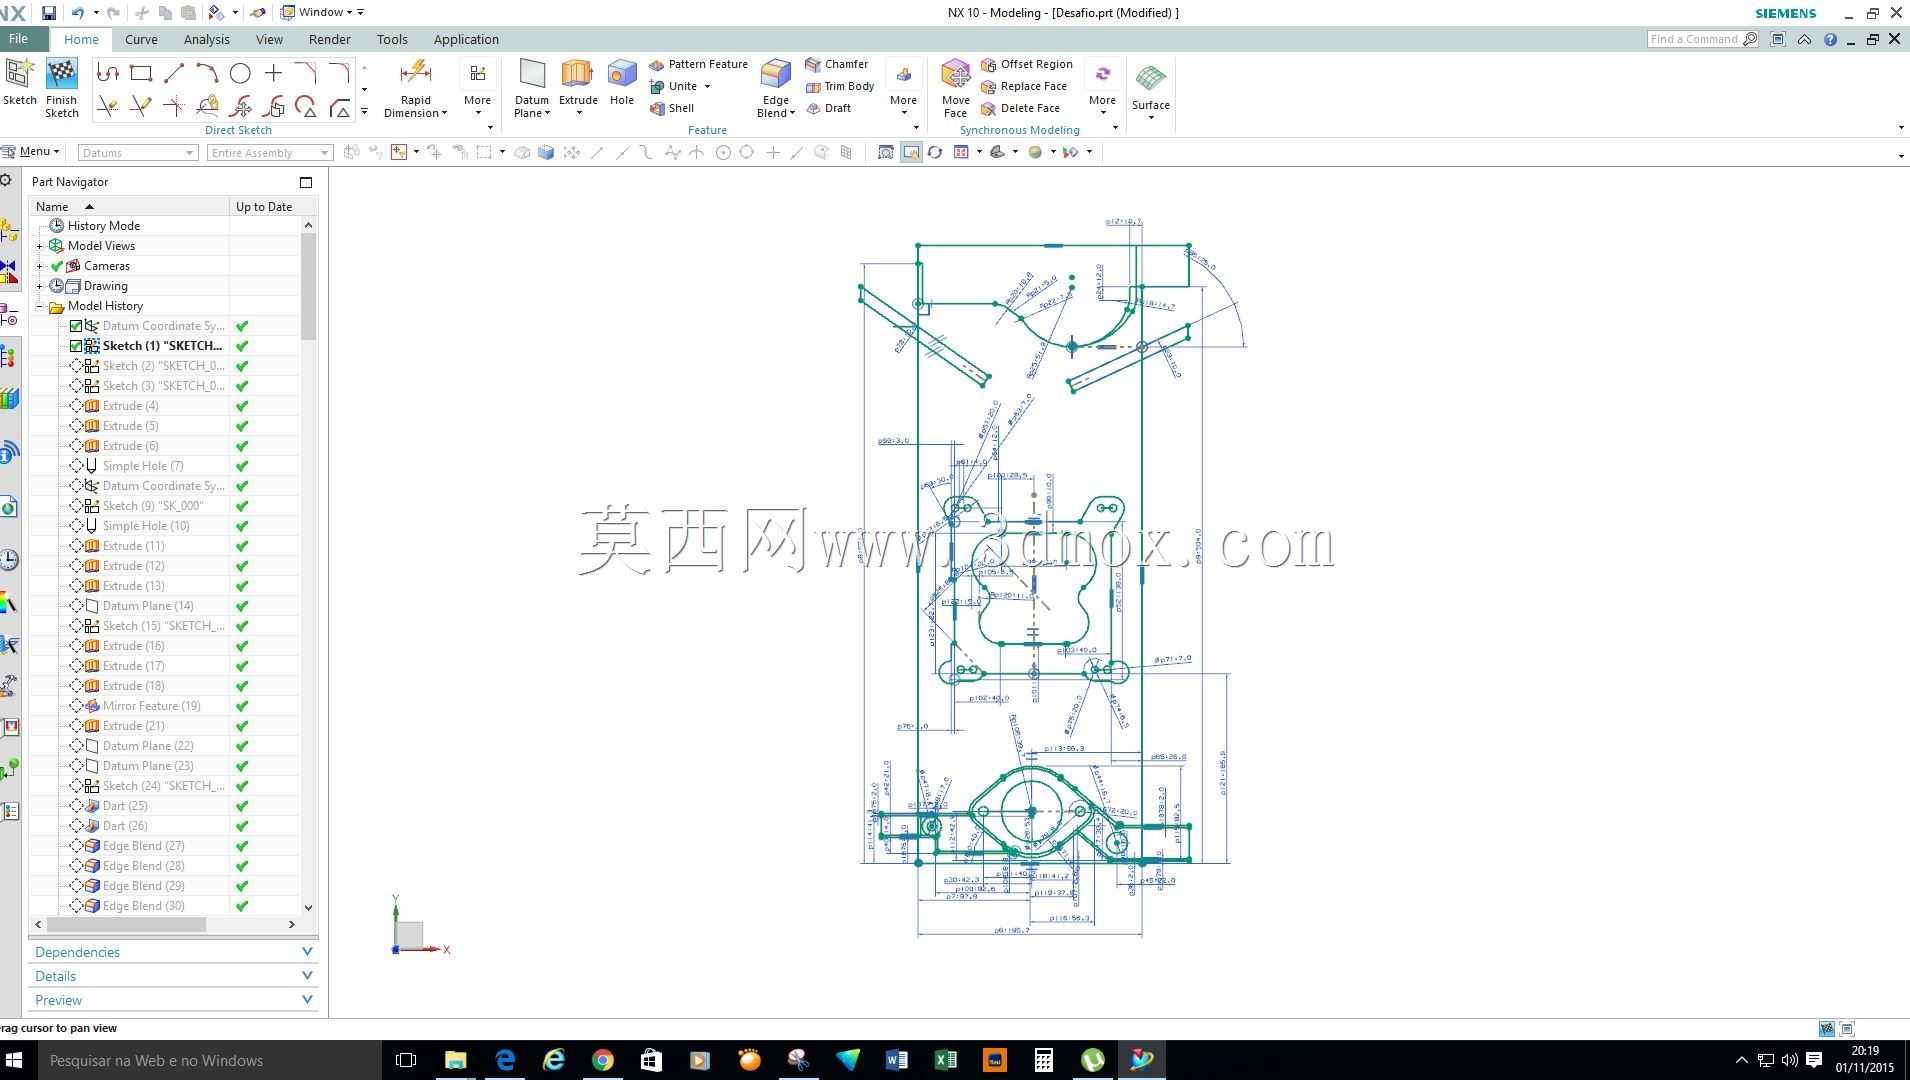
Task: Open Excel from the taskbar
Action: click(x=946, y=1060)
